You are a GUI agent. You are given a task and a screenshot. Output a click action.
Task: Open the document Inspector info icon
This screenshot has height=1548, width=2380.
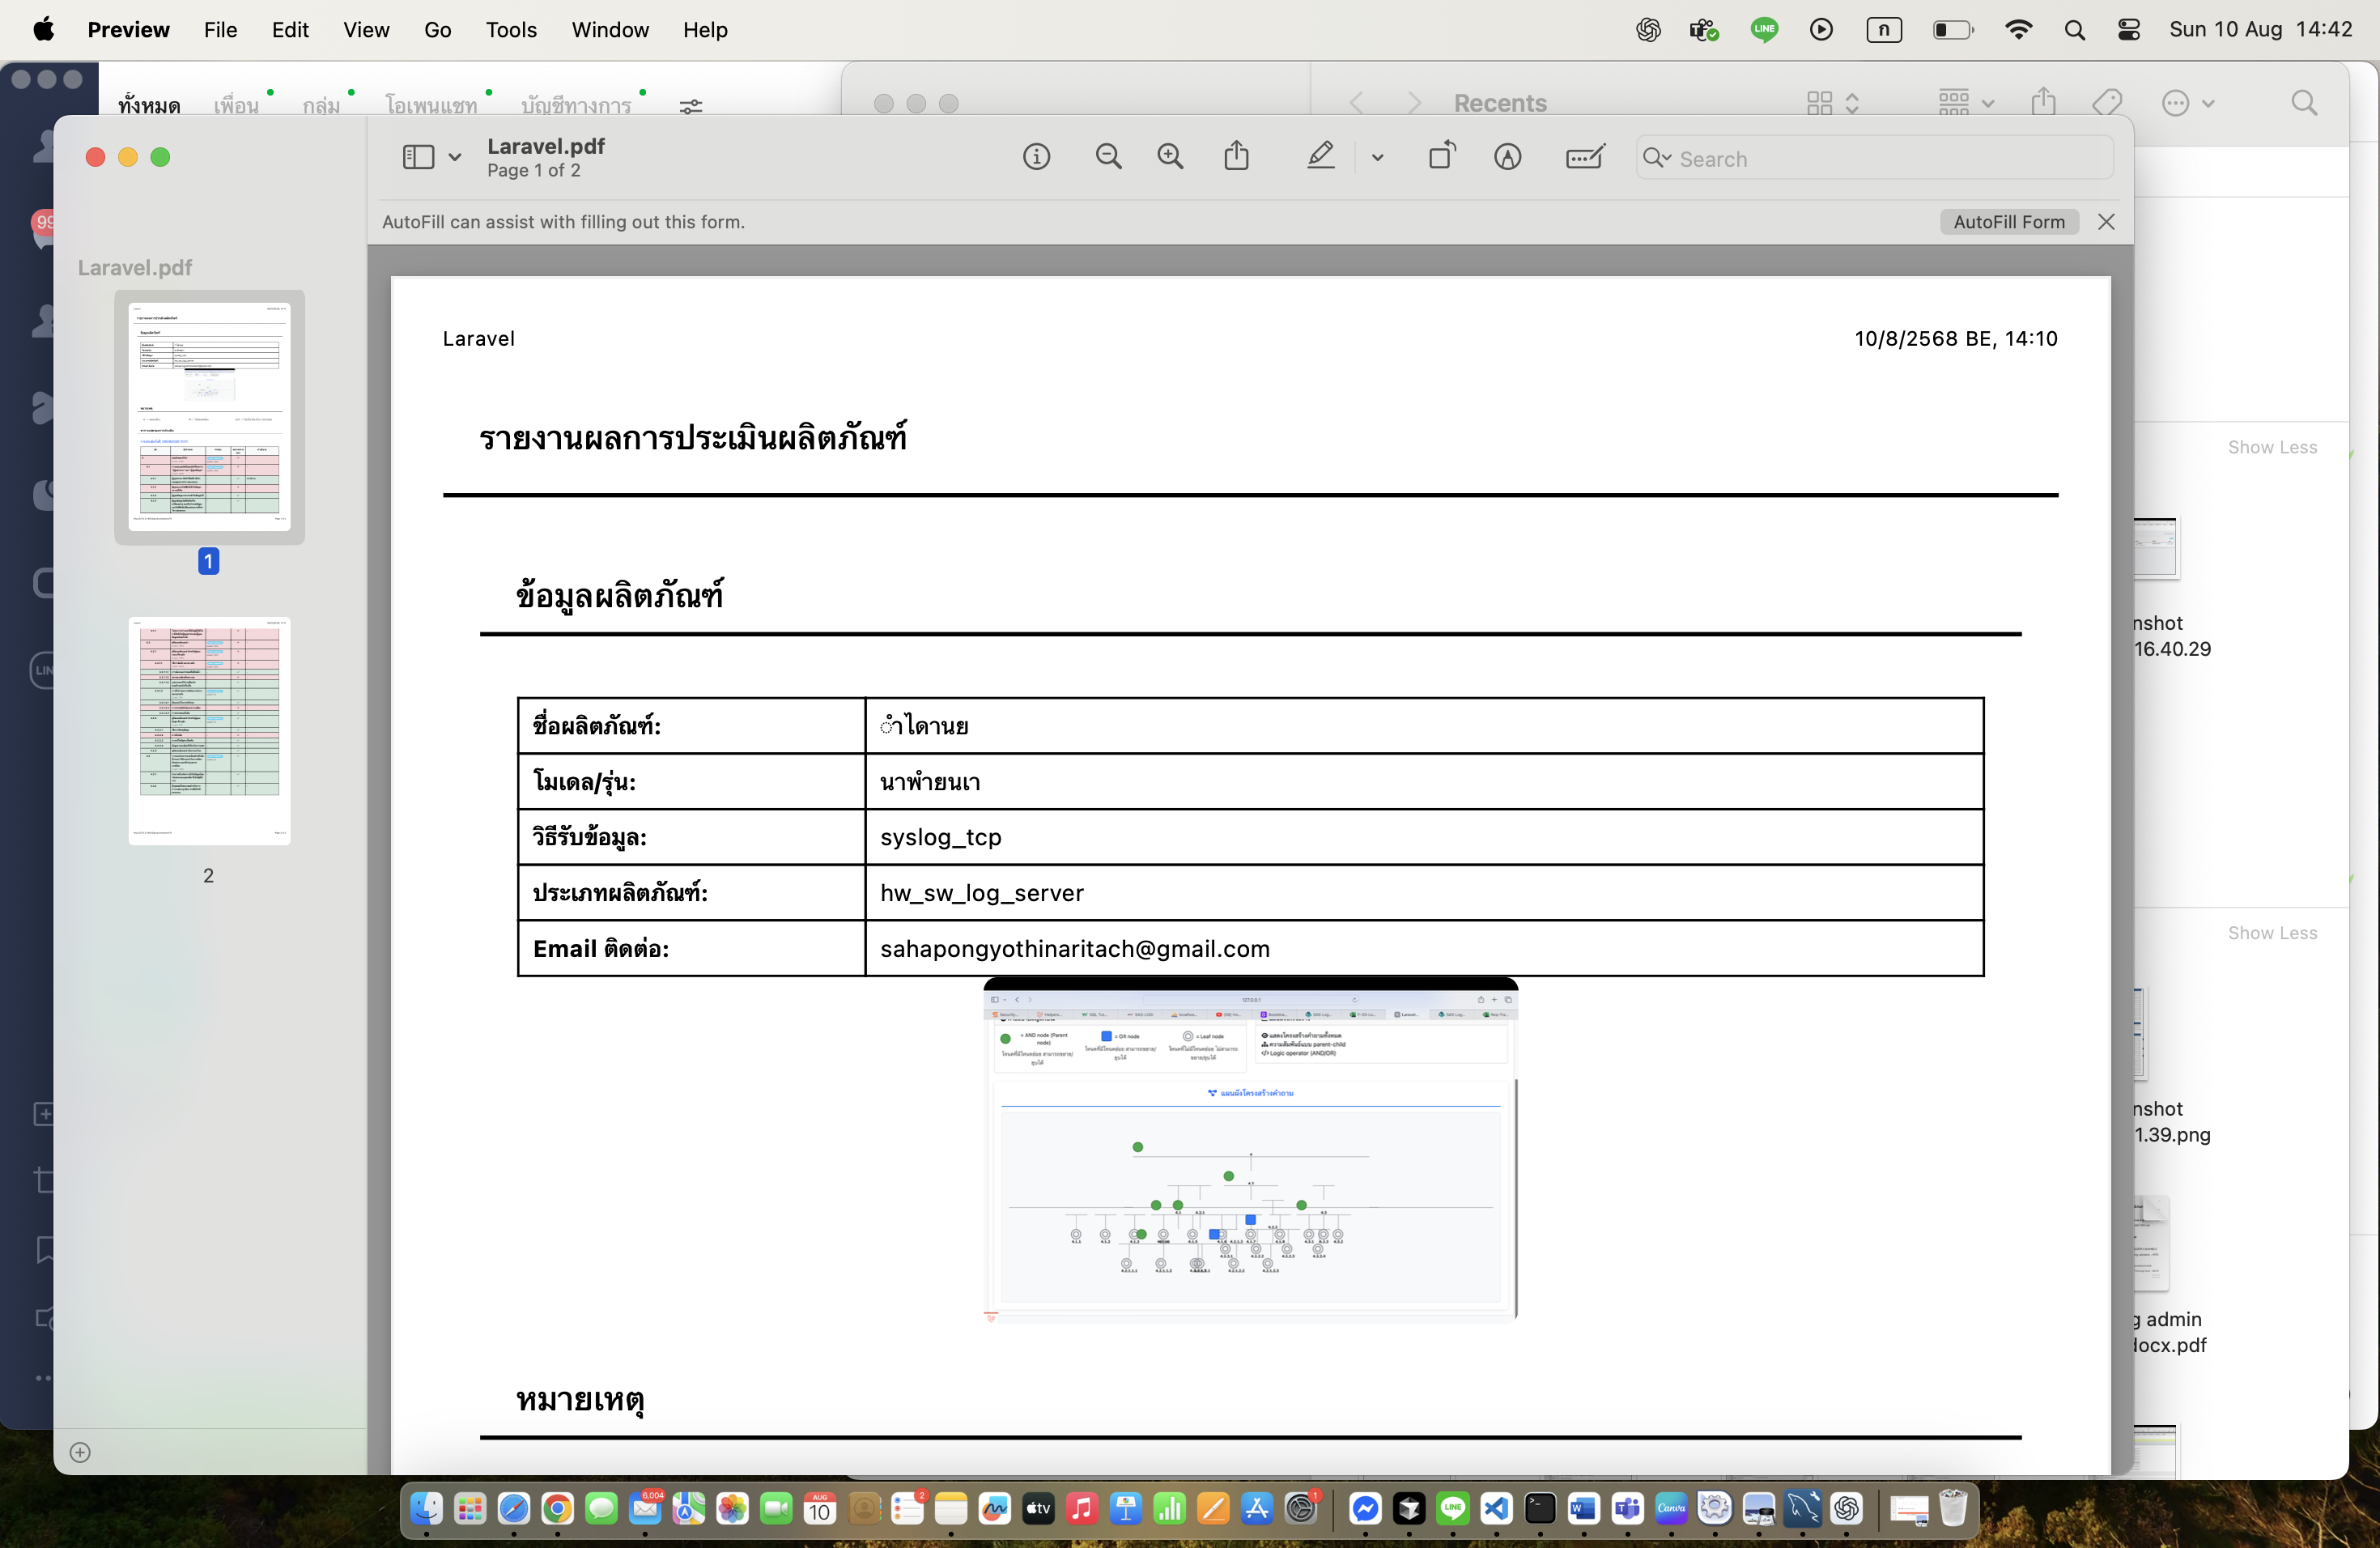click(1036, 157)
